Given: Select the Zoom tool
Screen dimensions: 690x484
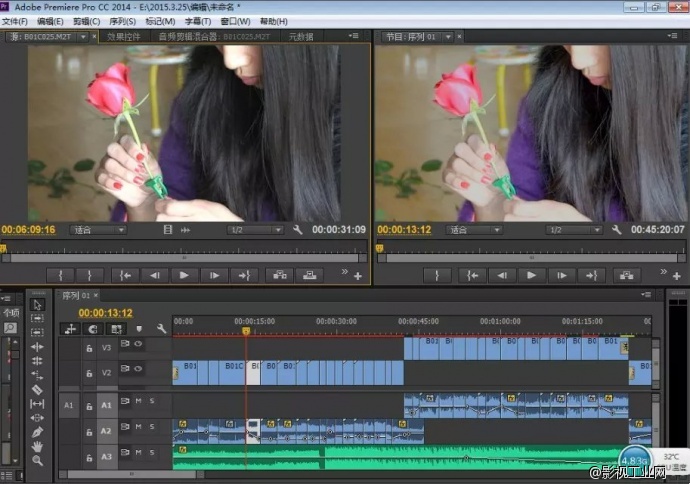Looking at the screenshot, I should pos(37,461).
